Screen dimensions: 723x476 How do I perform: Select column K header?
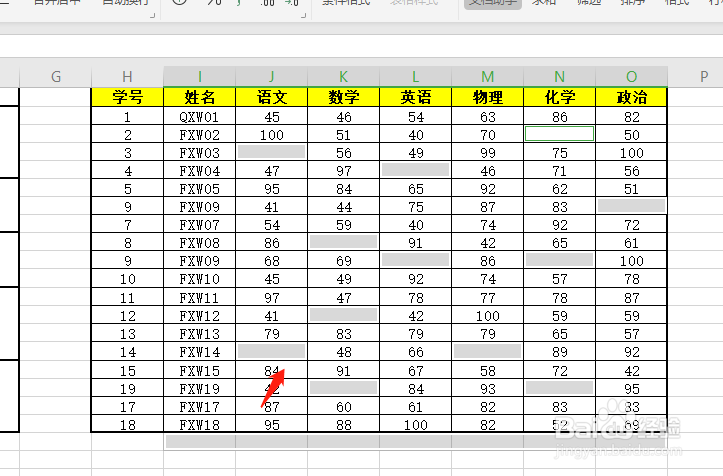click(344, 77)
